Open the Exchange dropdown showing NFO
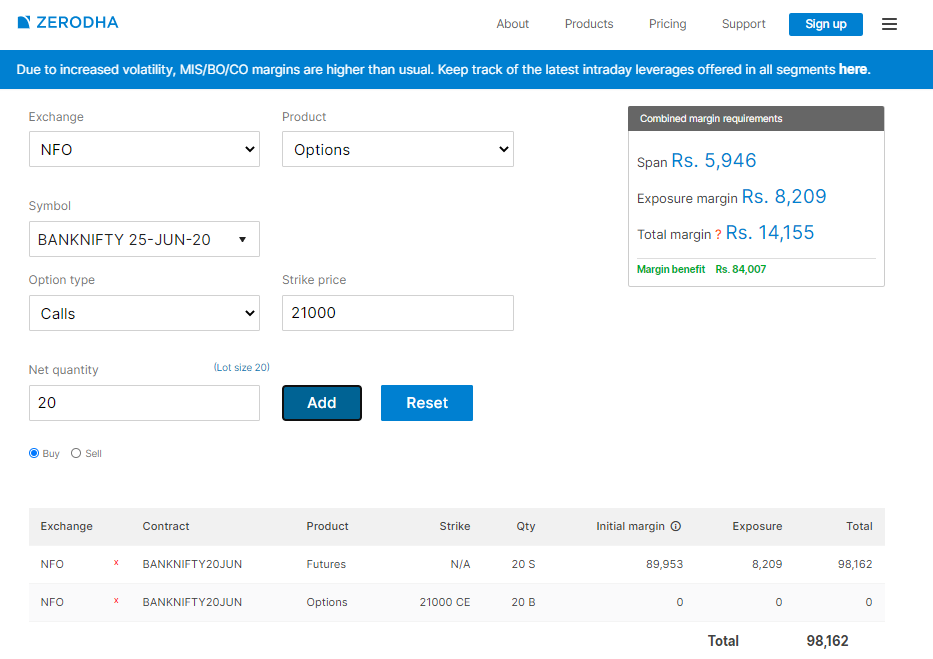Viewport: 933px width, 659px height. (144, 149)
